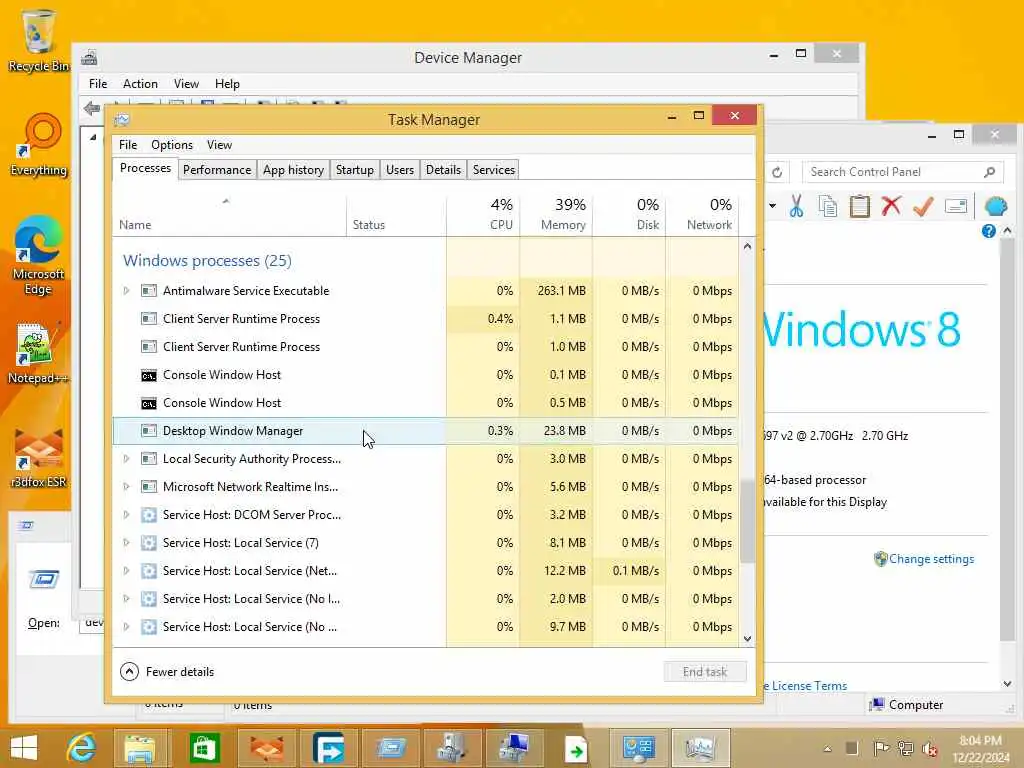Image resolution: width=1024 pixels, height=768 pixels.
Task: Expand Antimalware Service Executable row
Action: (127, 291)
